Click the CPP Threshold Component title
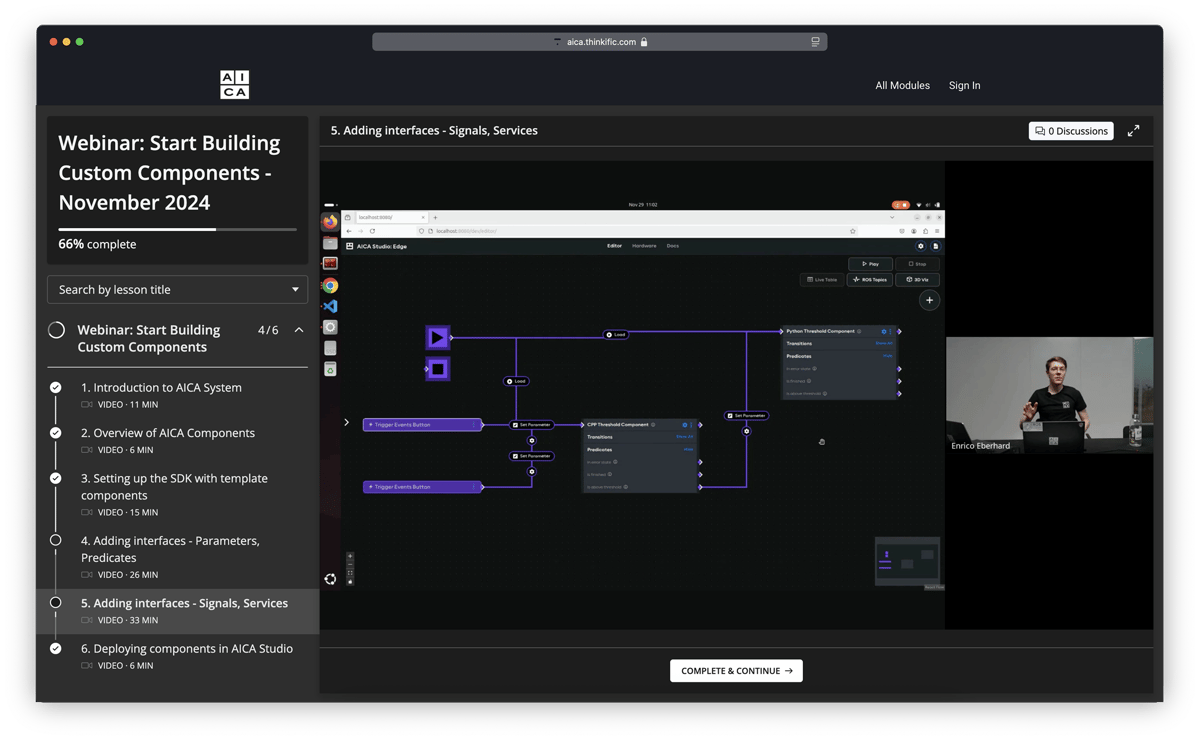The width and height of the screenshot is (1200, 740). pos(618,425)
